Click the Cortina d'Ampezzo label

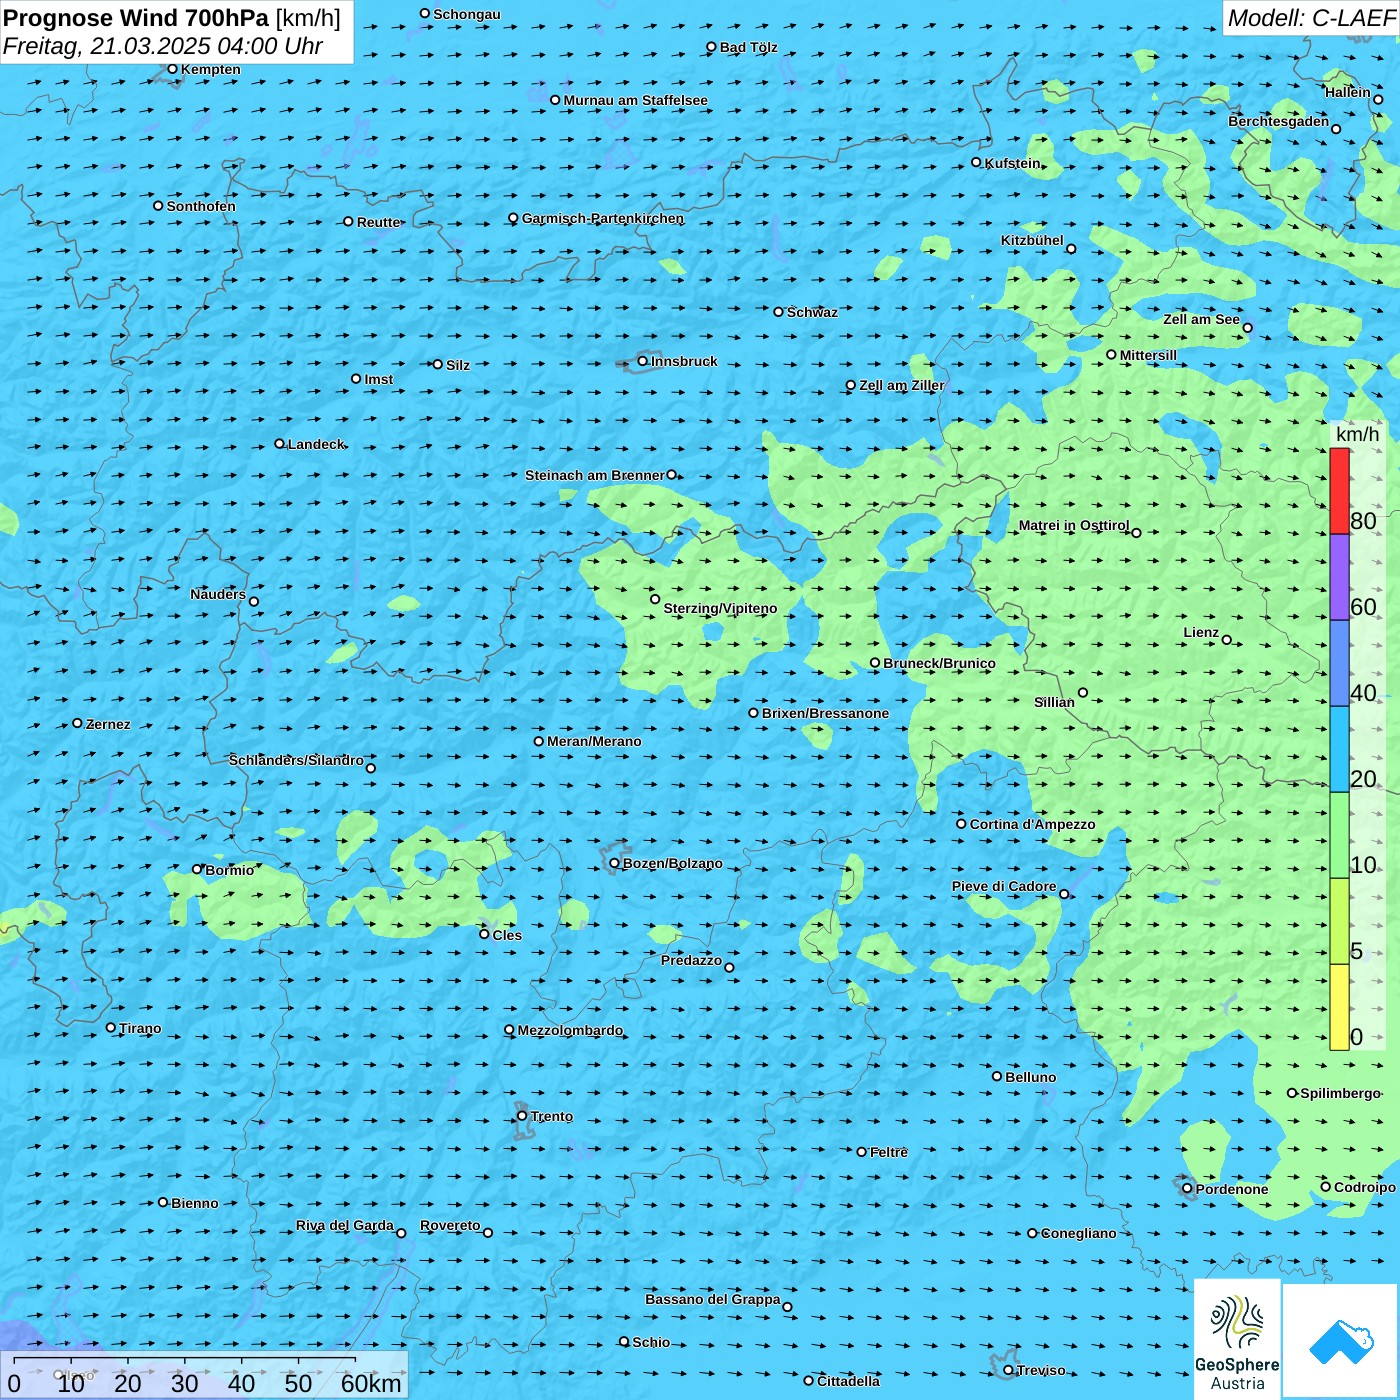(x=1032, y=824)
